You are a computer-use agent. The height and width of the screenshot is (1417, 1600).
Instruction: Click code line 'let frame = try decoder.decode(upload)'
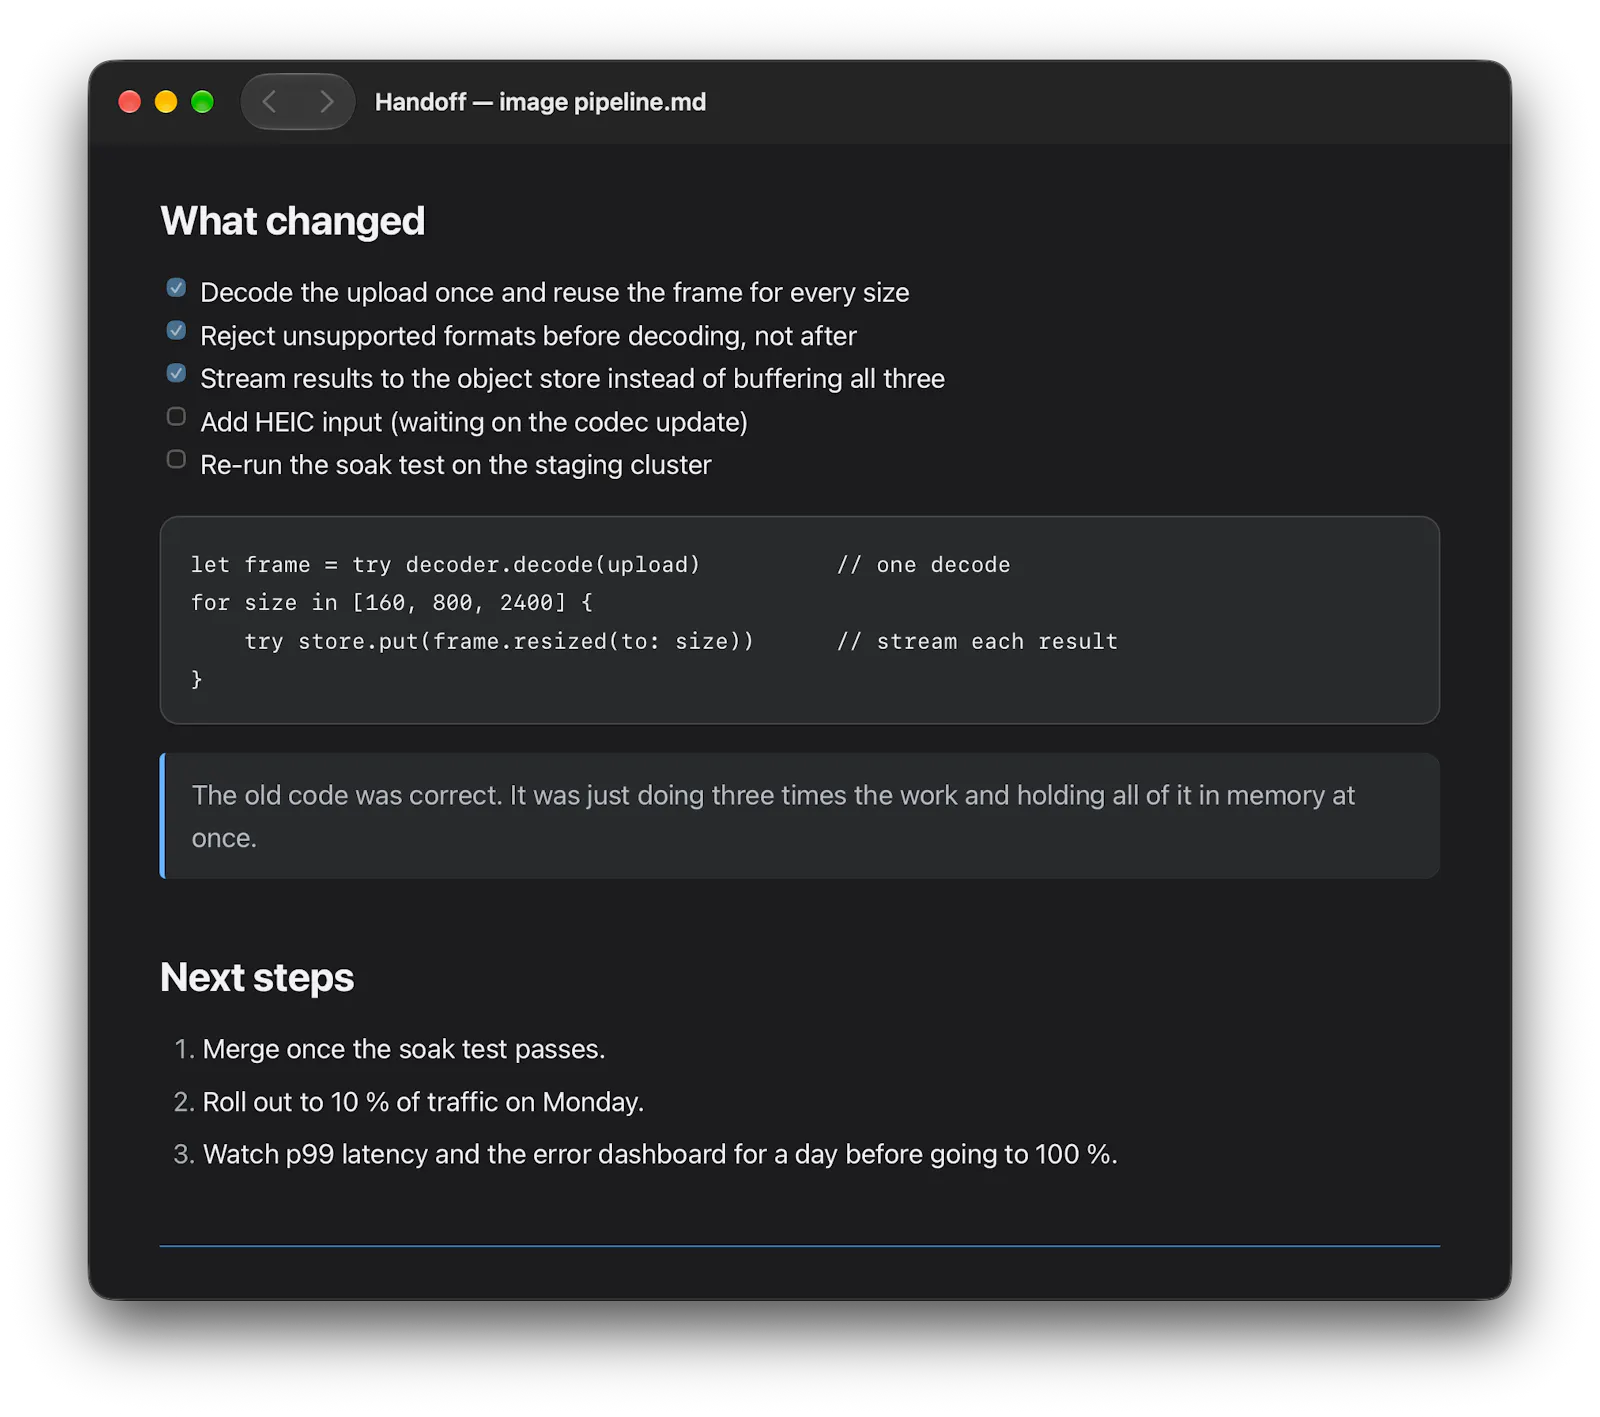click(x=446, y=565)
